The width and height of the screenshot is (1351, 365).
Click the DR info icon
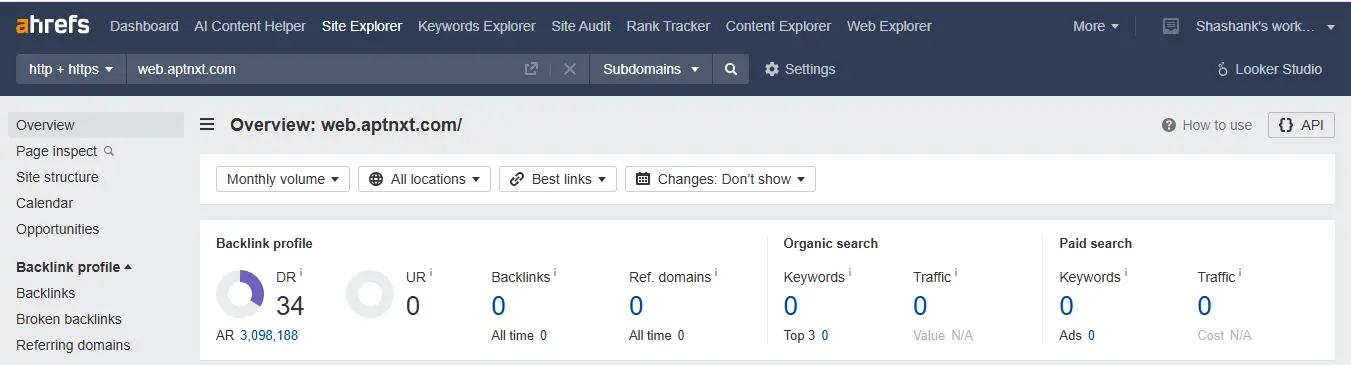click(301, 272)
